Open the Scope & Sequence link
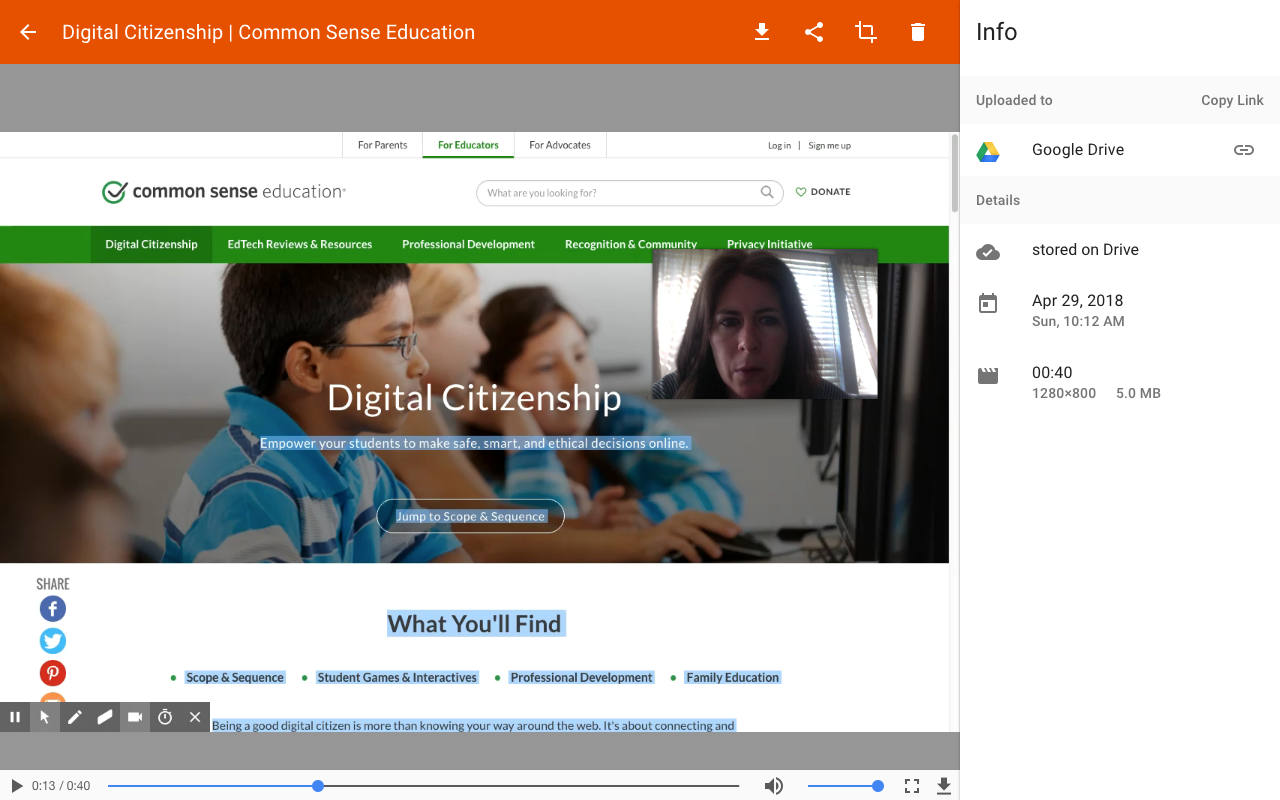 235,678
